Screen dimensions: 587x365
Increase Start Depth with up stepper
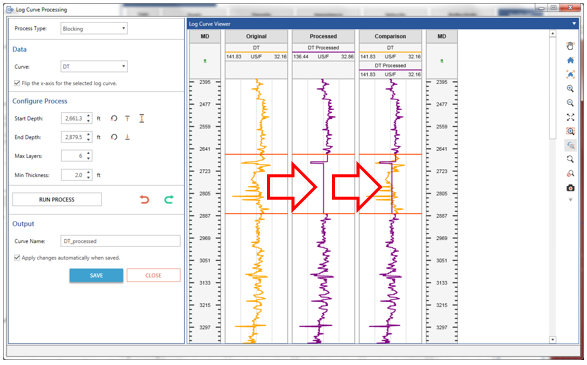tap(89, 116)
